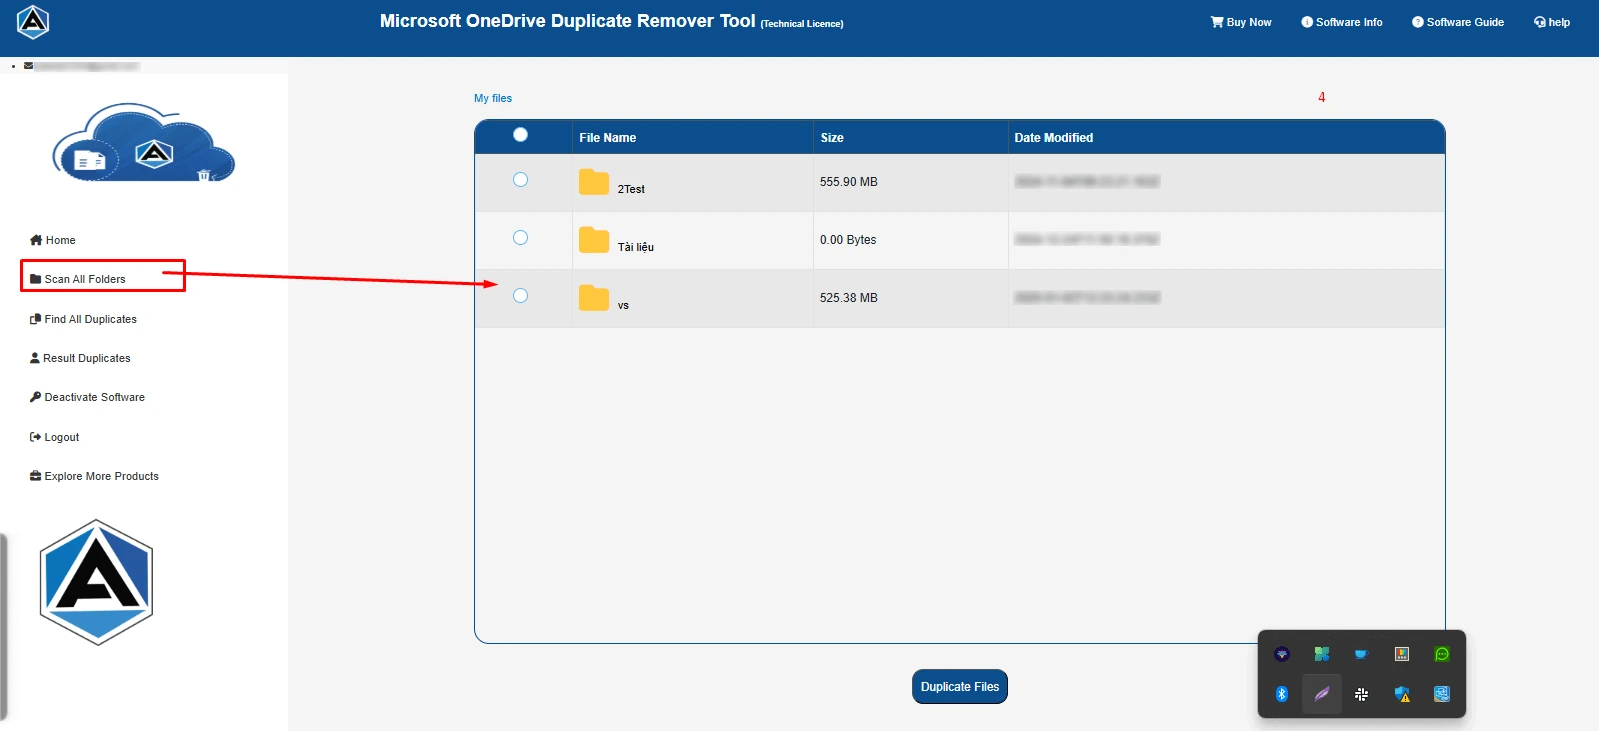The width and height of the screenshot is (1599, 731).
Task: Click the Slack tray icon
Action: point(1361,694)
